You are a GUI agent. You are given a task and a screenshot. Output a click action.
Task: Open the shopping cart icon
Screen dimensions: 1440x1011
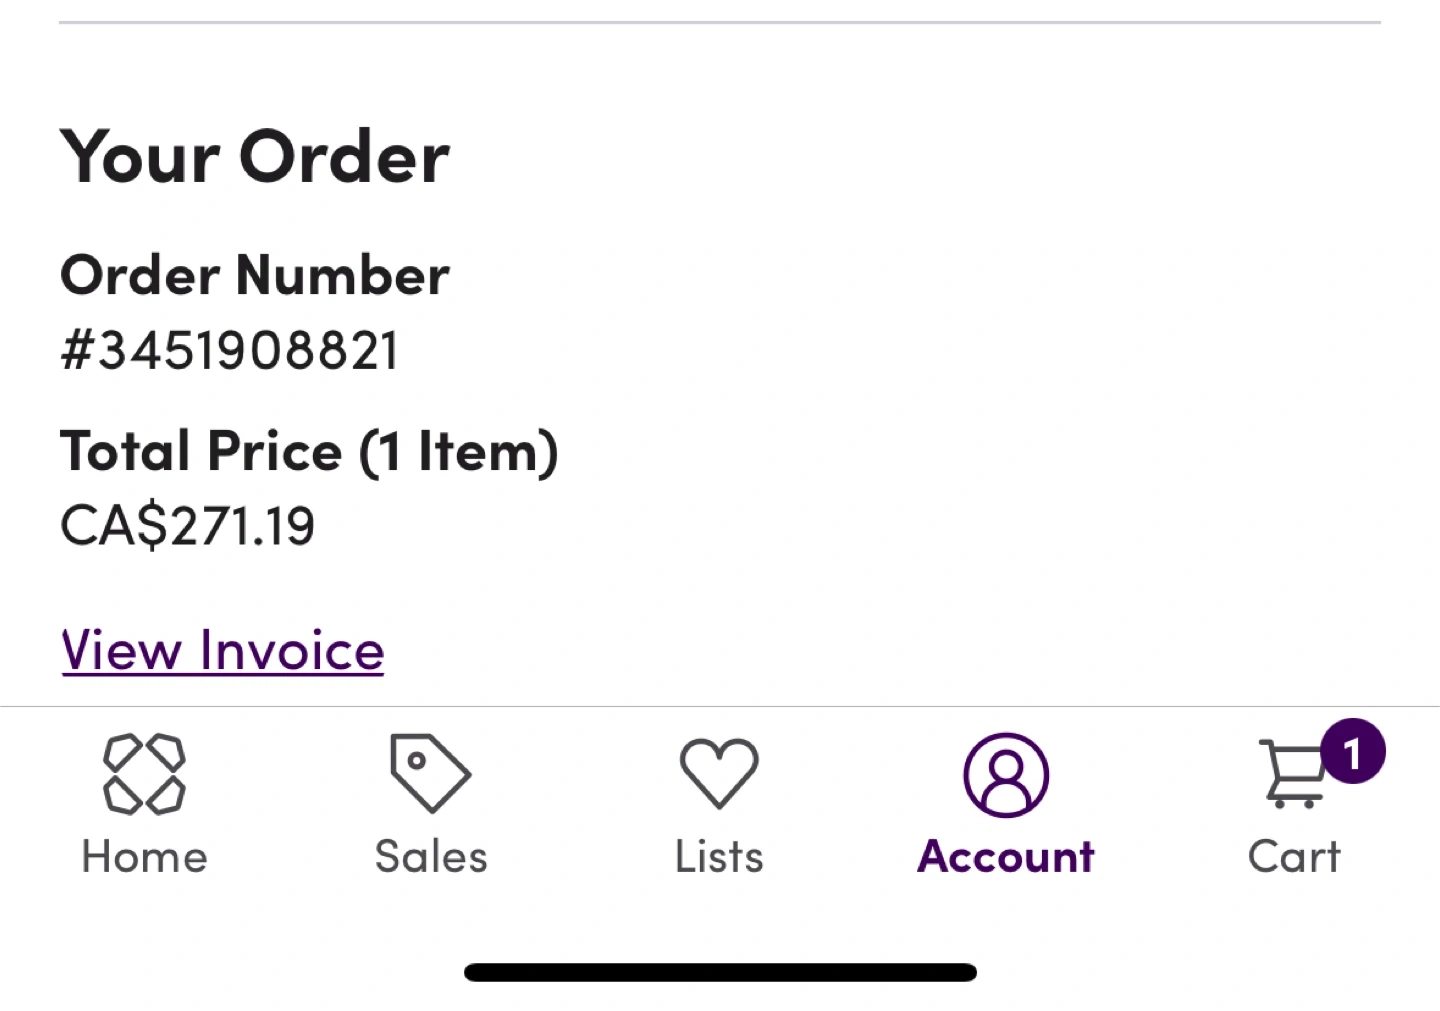tap(1293, 775)
